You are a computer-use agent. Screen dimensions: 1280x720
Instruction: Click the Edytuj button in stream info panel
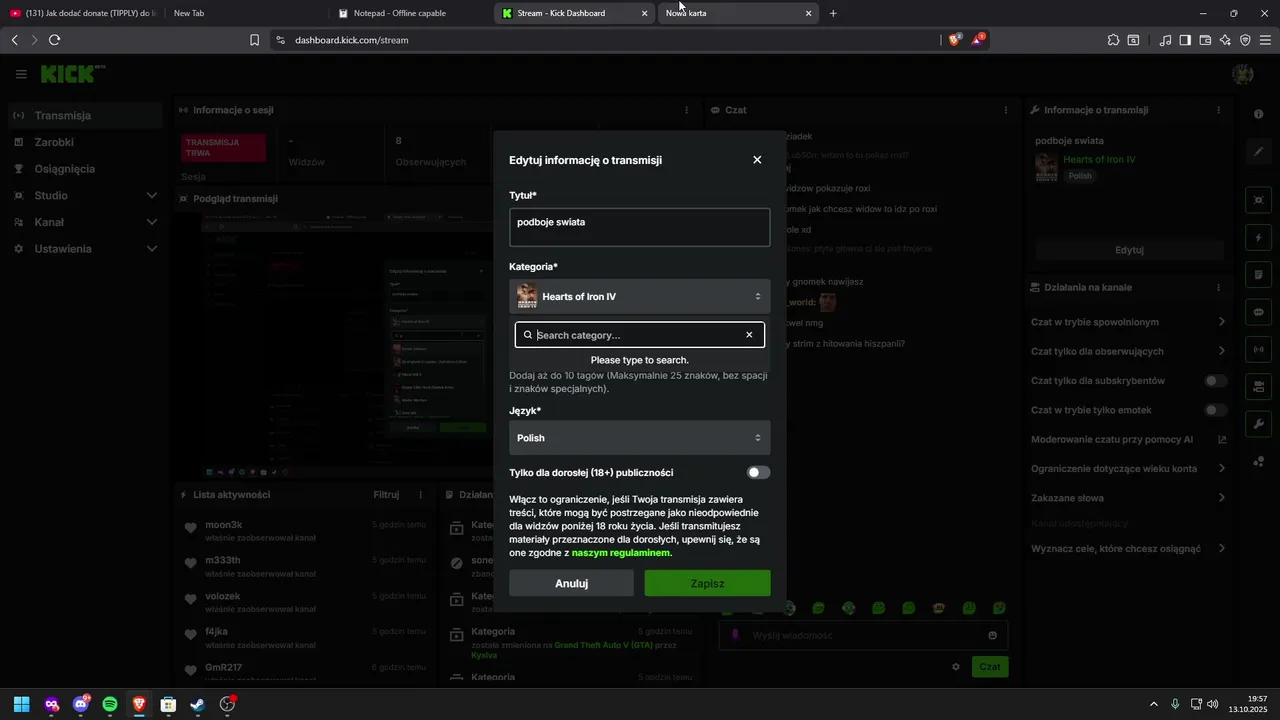1129,250
